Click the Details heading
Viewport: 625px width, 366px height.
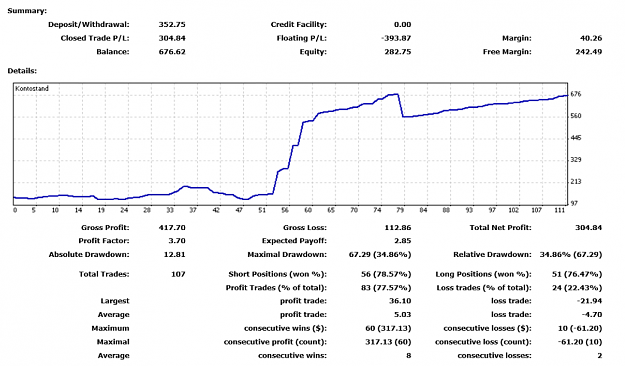pyautogui.click(x=22, y=71)
